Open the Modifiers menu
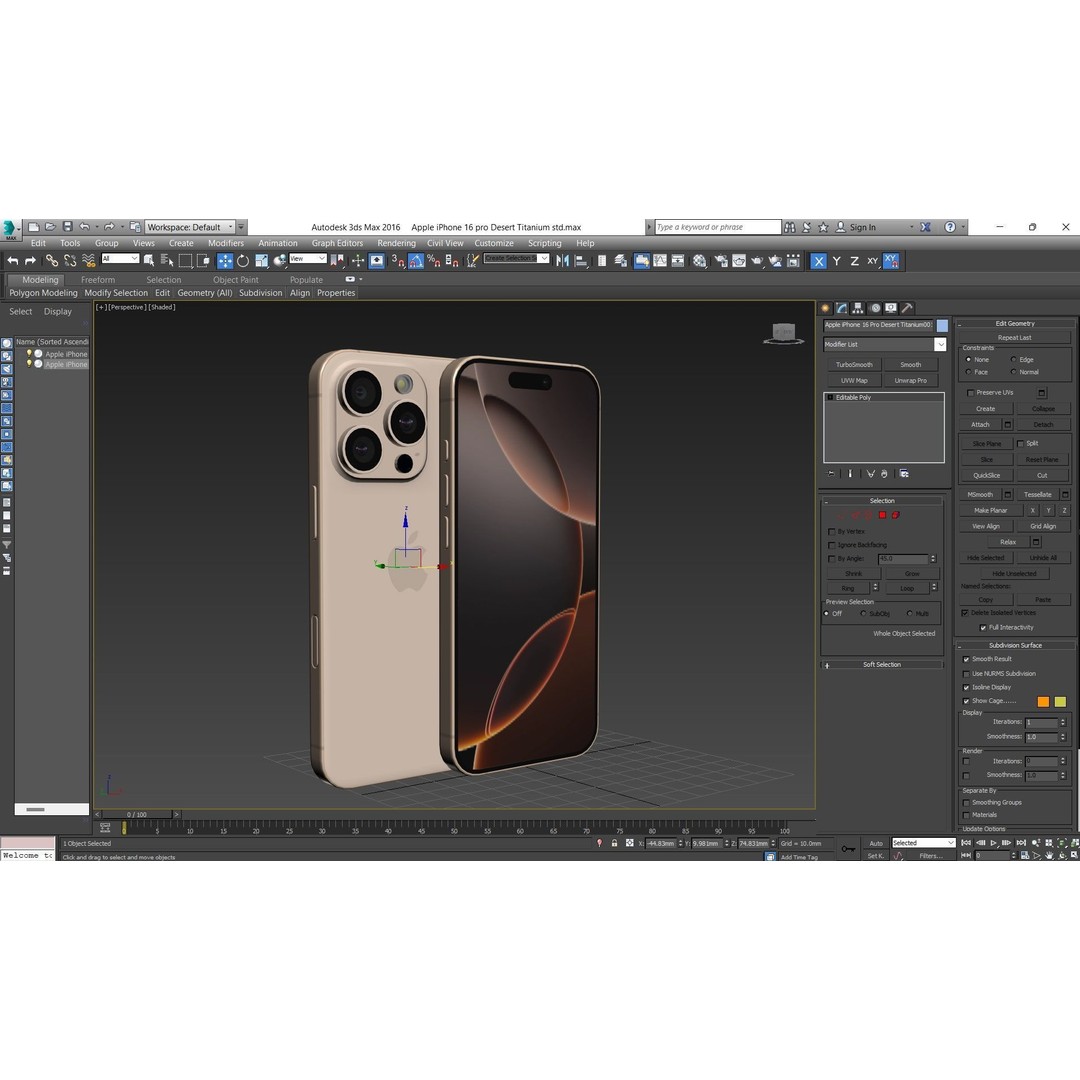1080x1080 pixels. (226, 243)
